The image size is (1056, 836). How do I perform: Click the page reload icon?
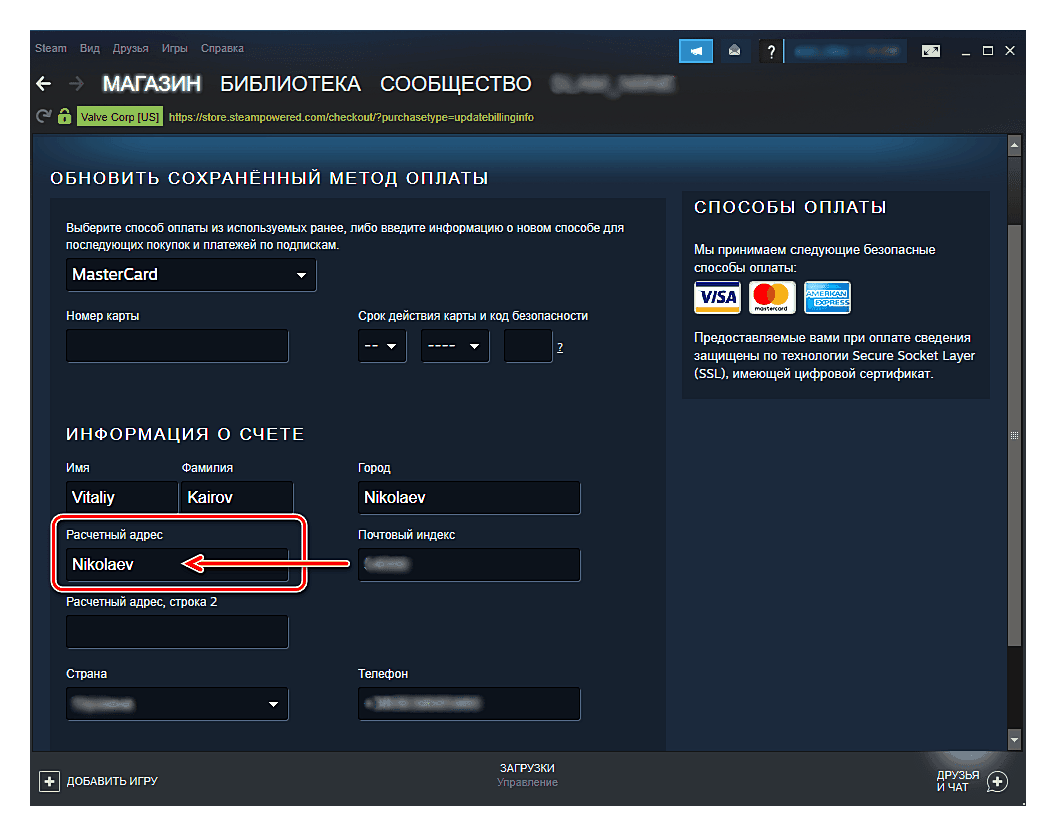pyautogui.click(x=43, y=116)
